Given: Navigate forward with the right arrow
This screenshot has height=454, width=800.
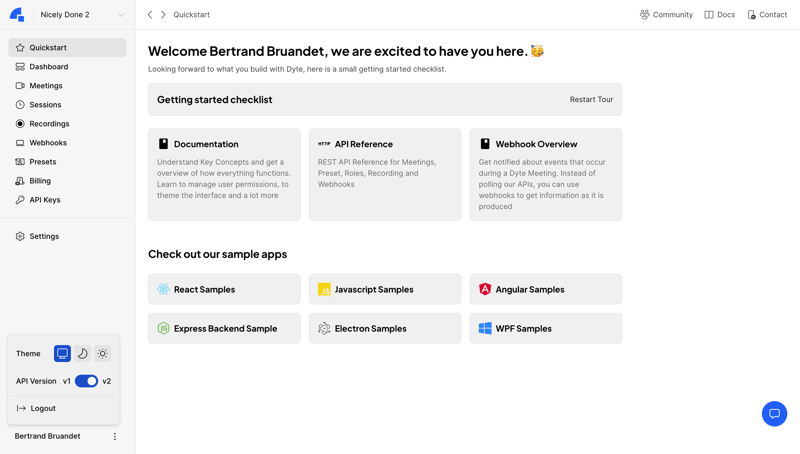Looking at the screenshot, I should [163, 15].
